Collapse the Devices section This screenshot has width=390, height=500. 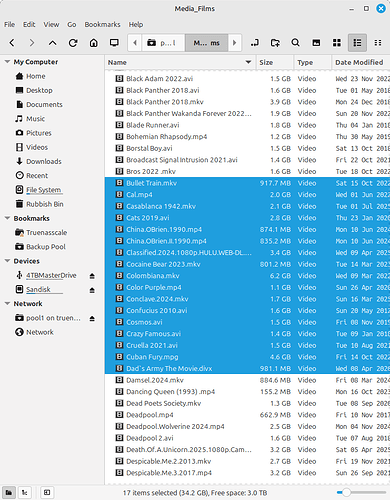point(7,261)
